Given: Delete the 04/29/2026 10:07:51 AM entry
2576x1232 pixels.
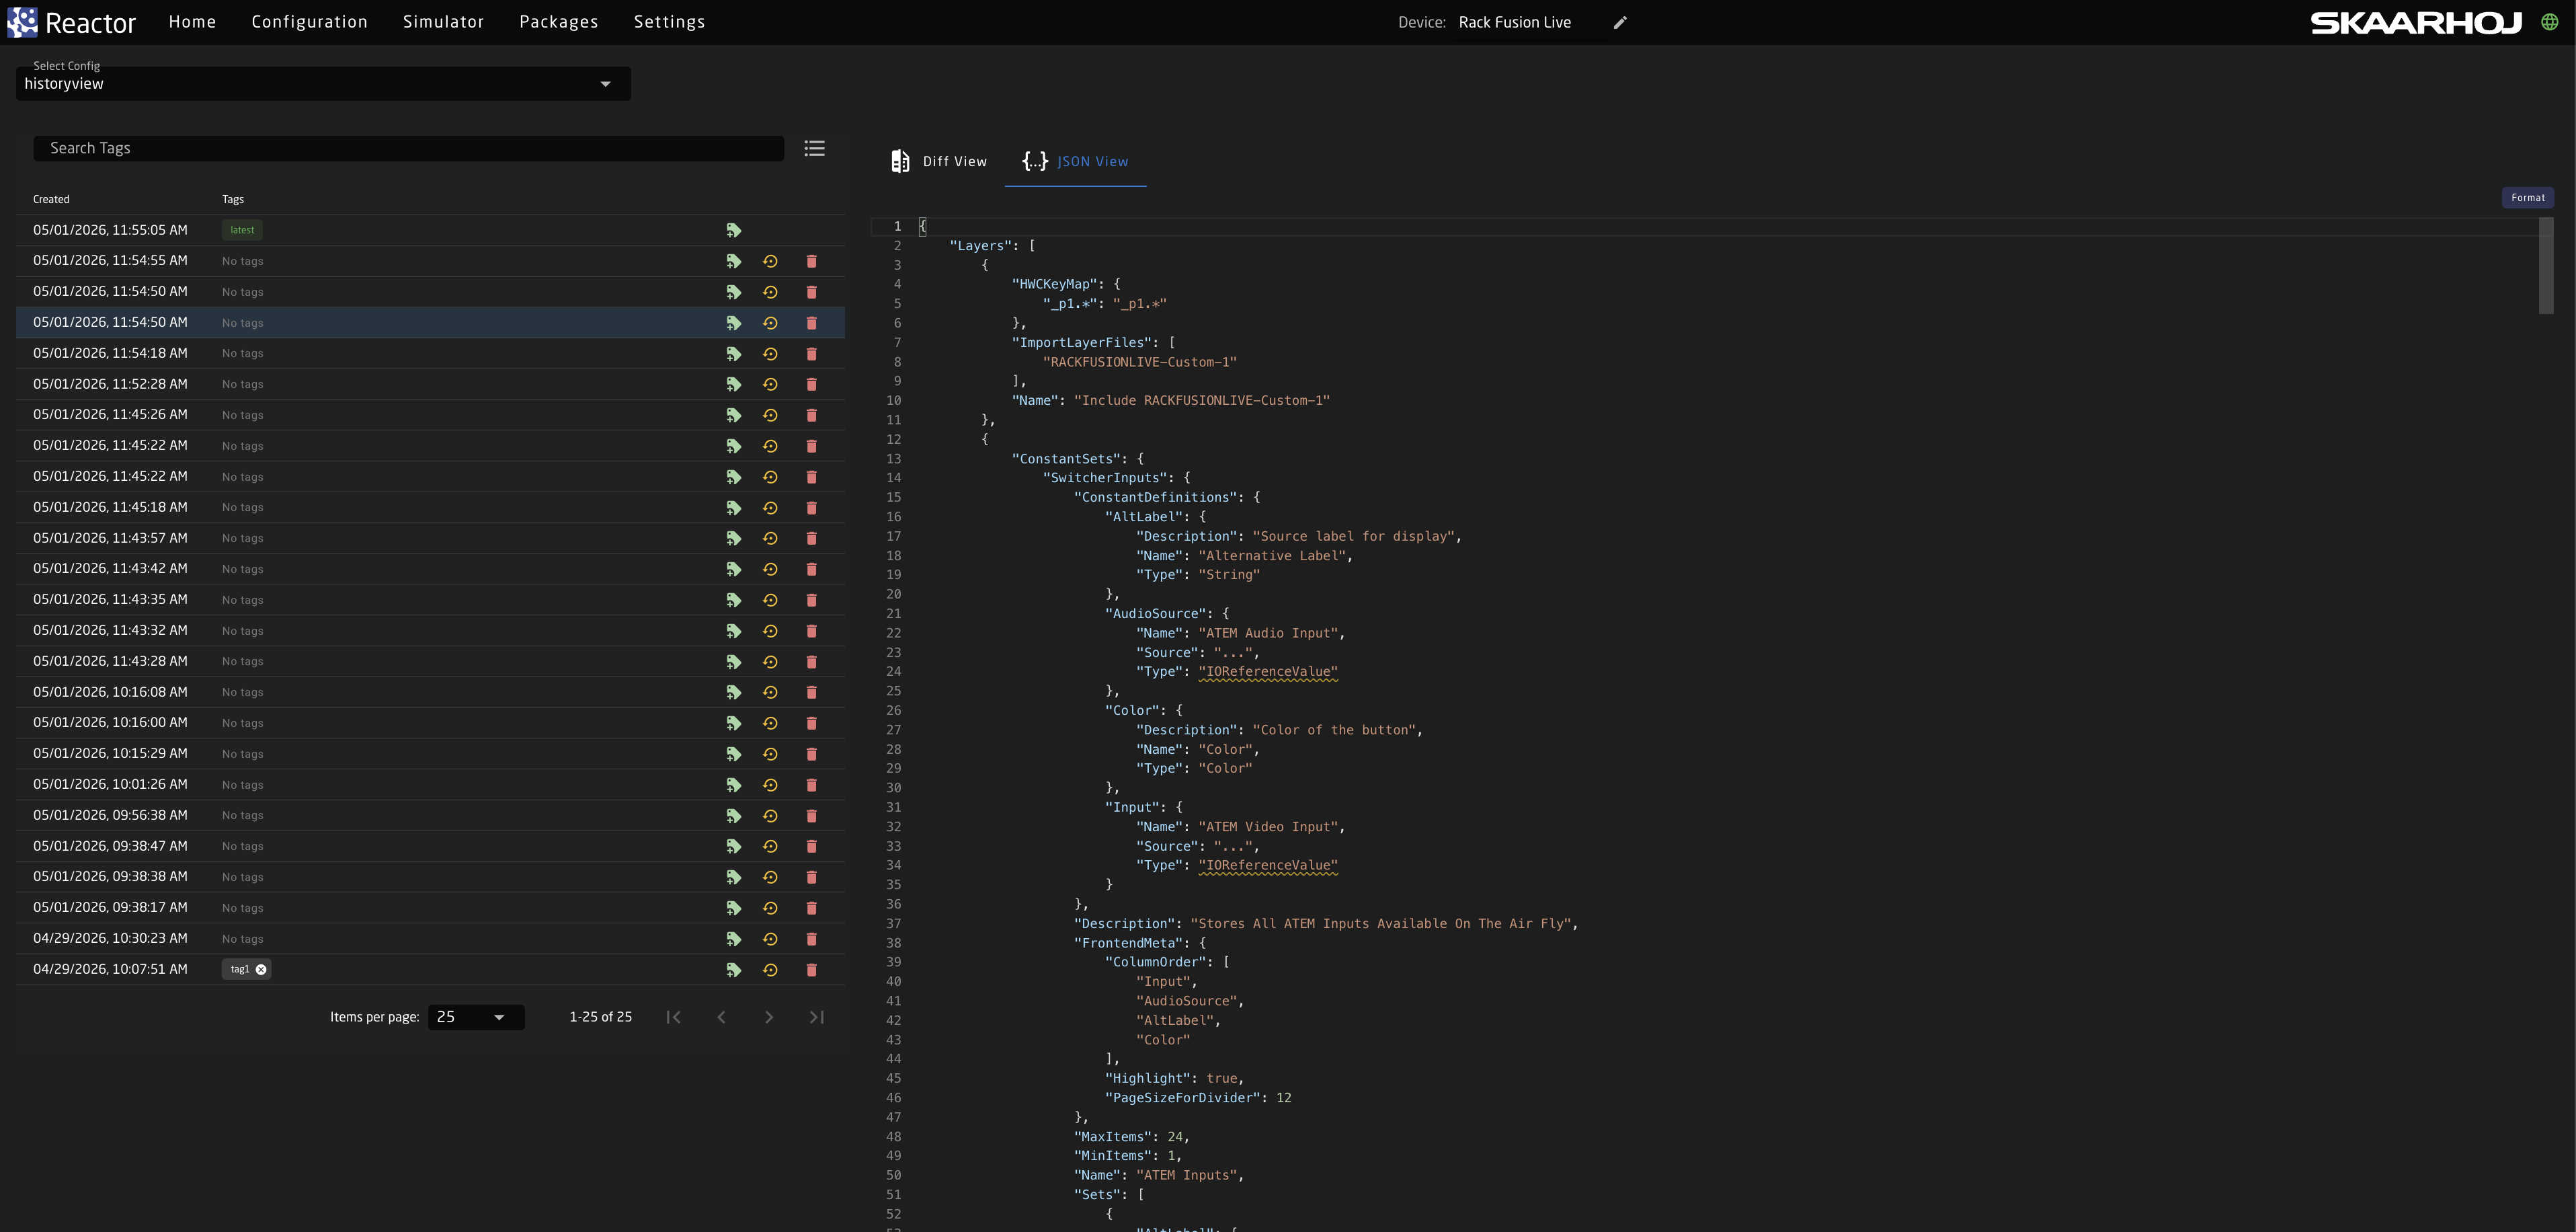Looking at the screenshot, I should [x=811, y=969].
